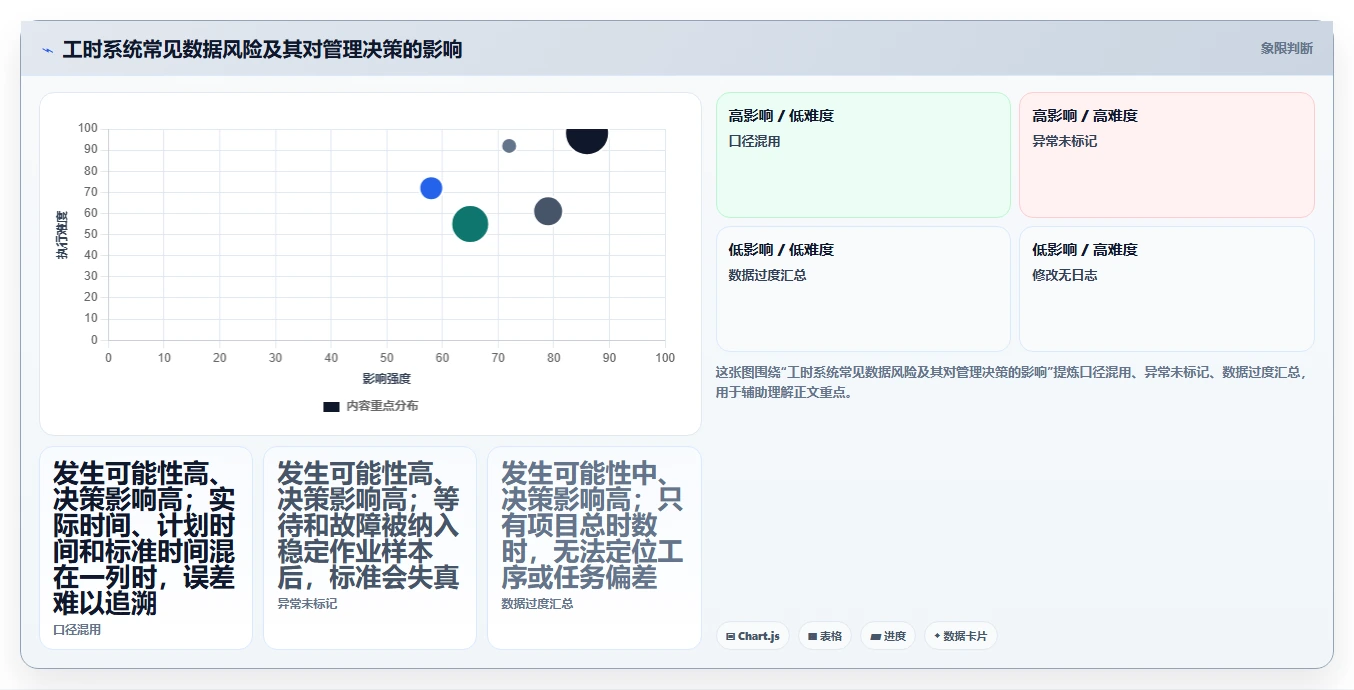Open the 高影响 / 高难度 quadrant card

coord(1166,155)
